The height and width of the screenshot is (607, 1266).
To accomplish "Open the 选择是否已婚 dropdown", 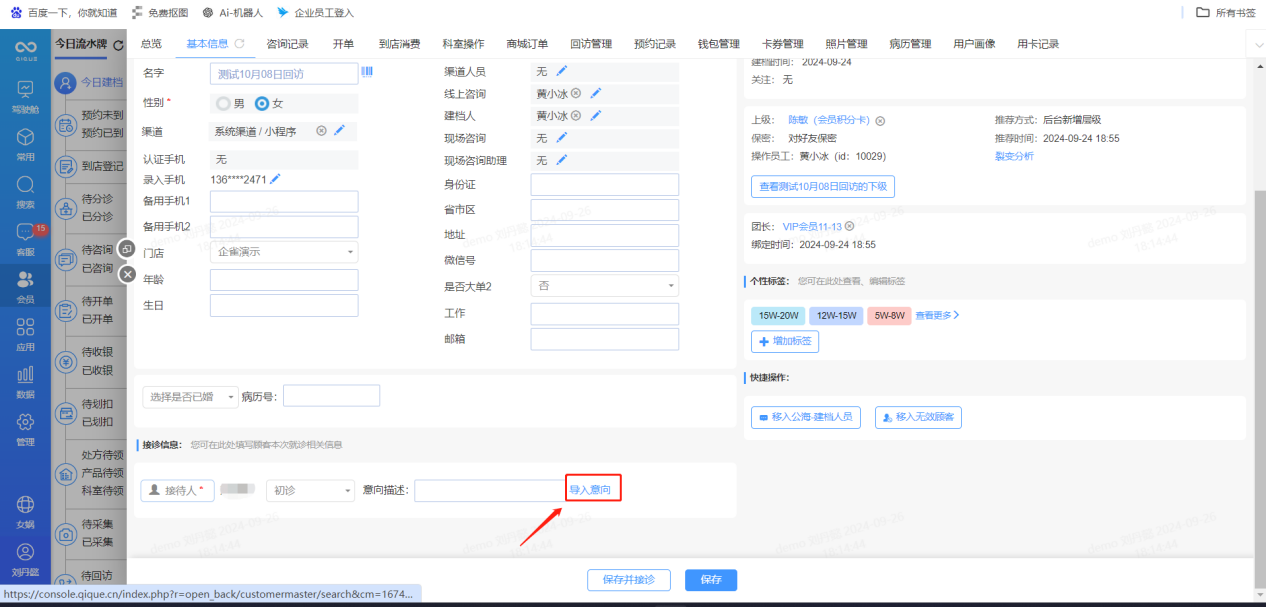I will point(190,396).
